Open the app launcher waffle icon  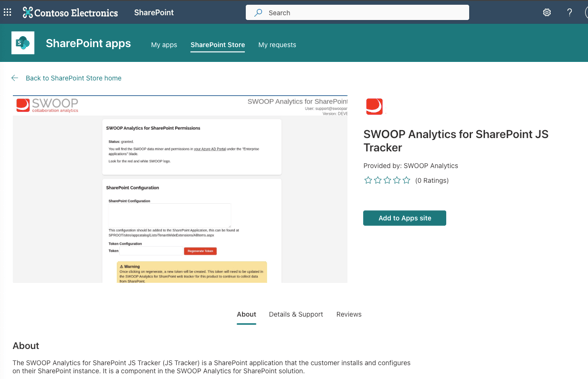[x=8, y=12]
